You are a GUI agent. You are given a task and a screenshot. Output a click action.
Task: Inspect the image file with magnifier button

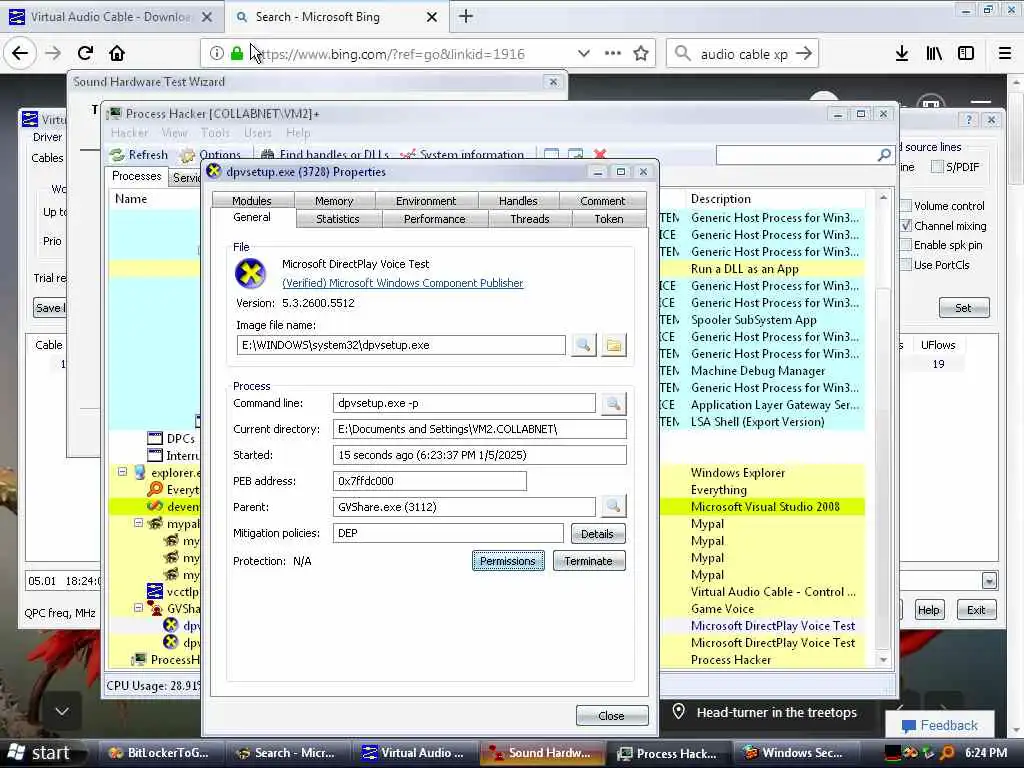pyautogui.click(x=583, y=345)
